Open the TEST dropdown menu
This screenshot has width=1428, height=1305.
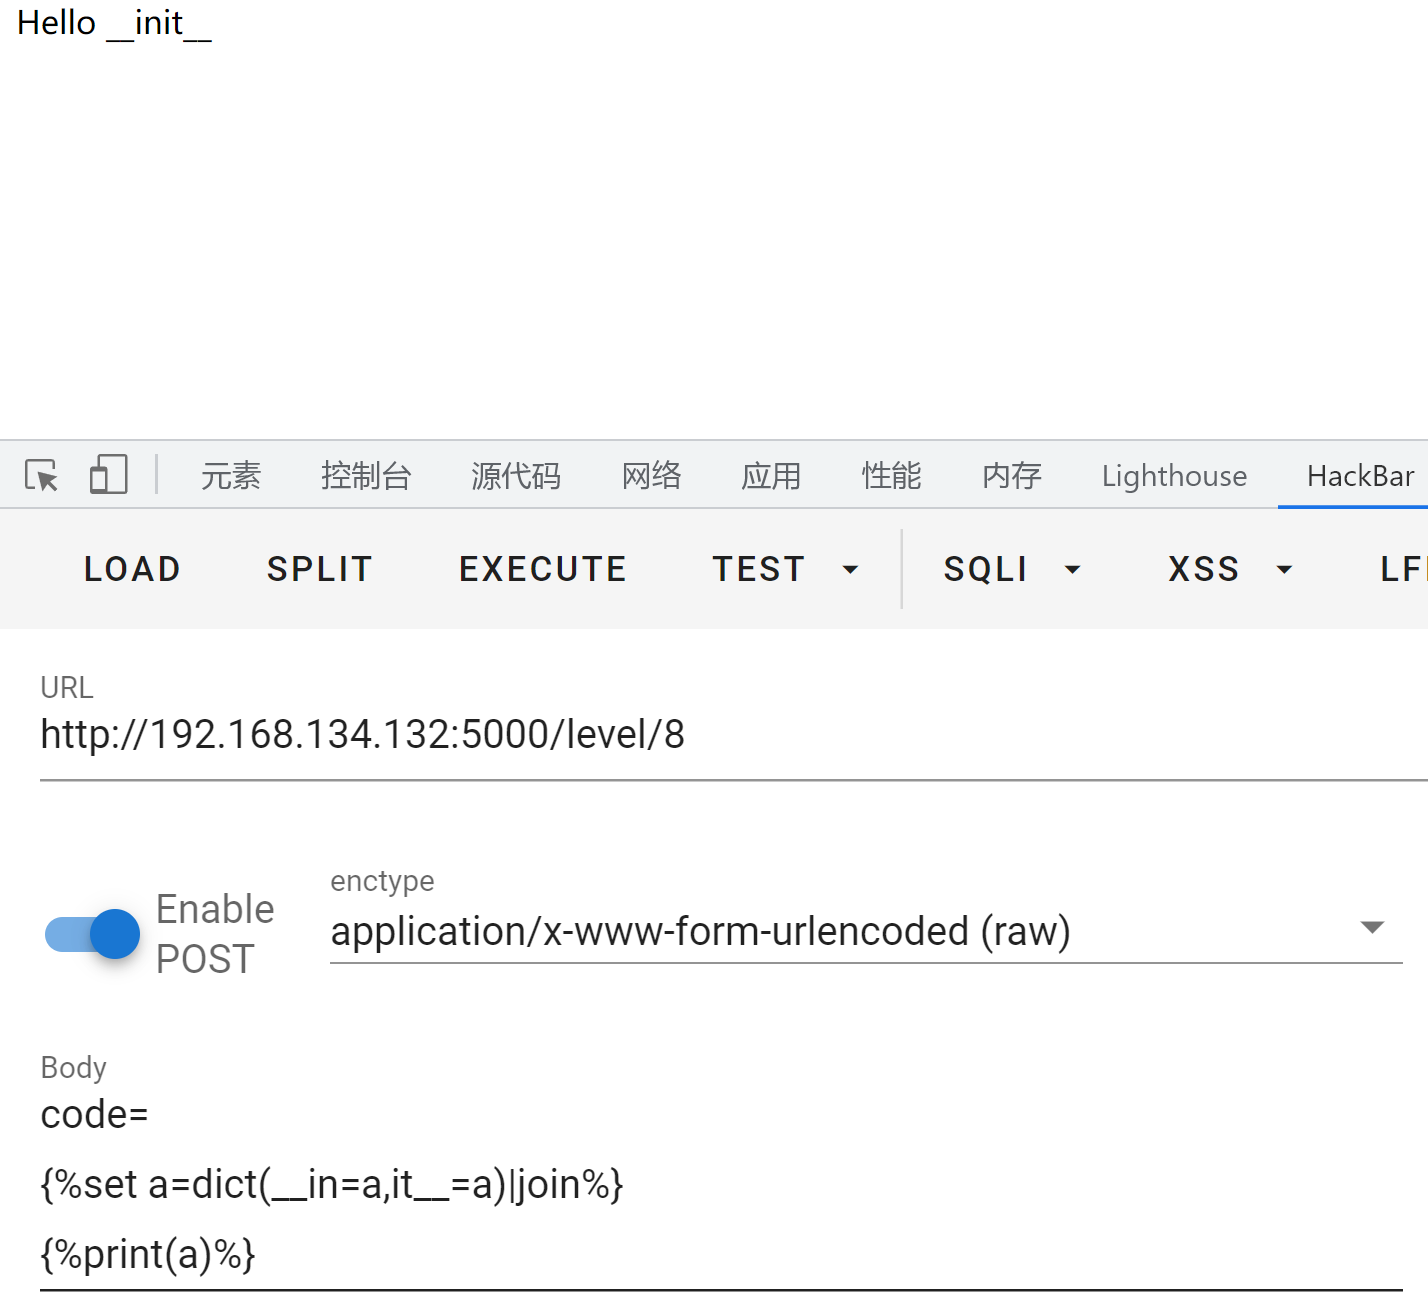click(785, 569)
